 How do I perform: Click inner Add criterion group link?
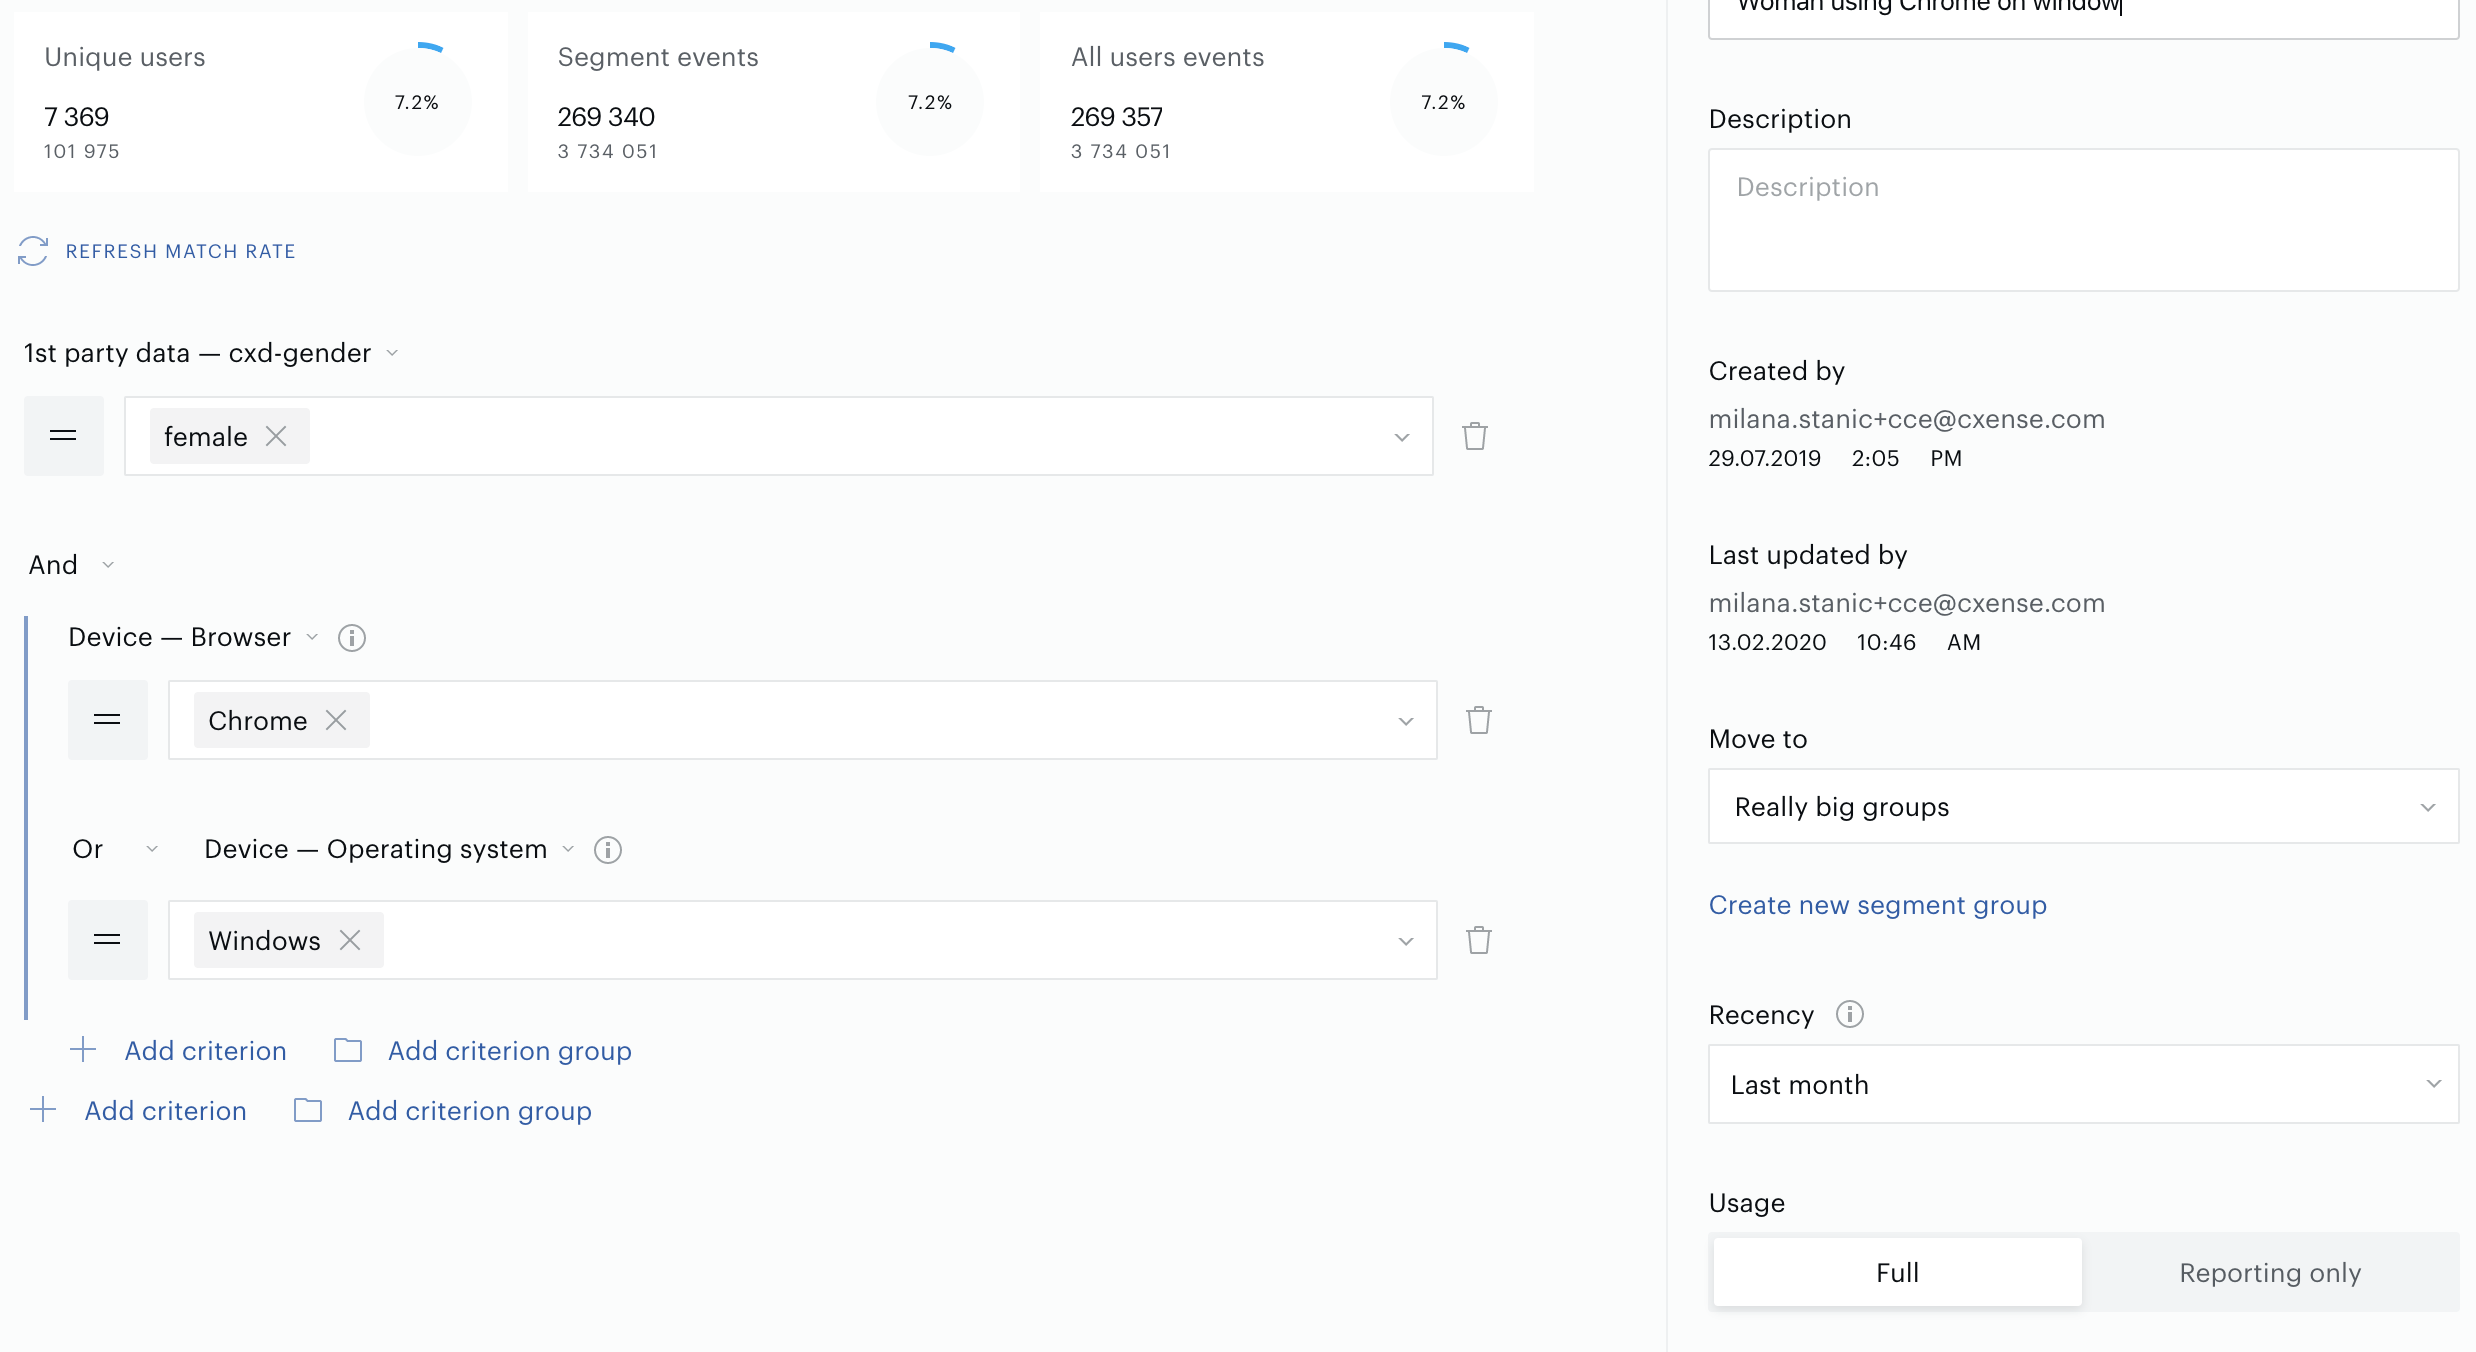510,1051
